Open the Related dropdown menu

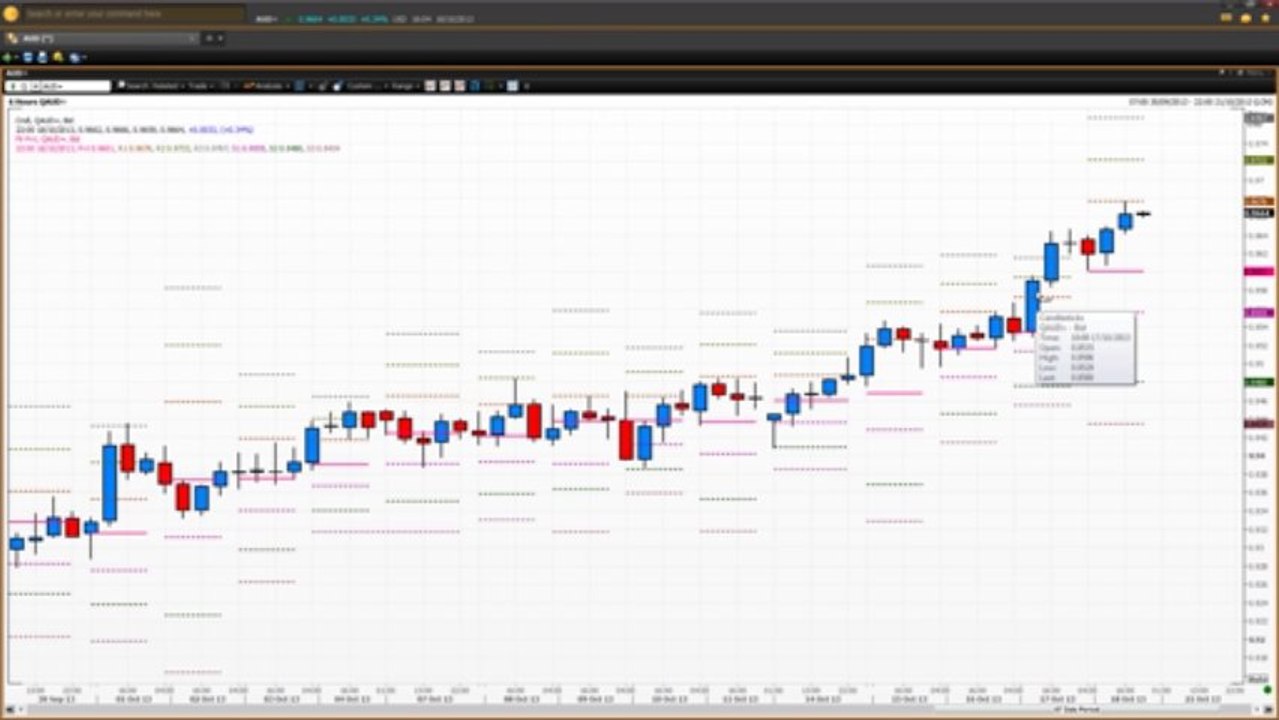169,86
